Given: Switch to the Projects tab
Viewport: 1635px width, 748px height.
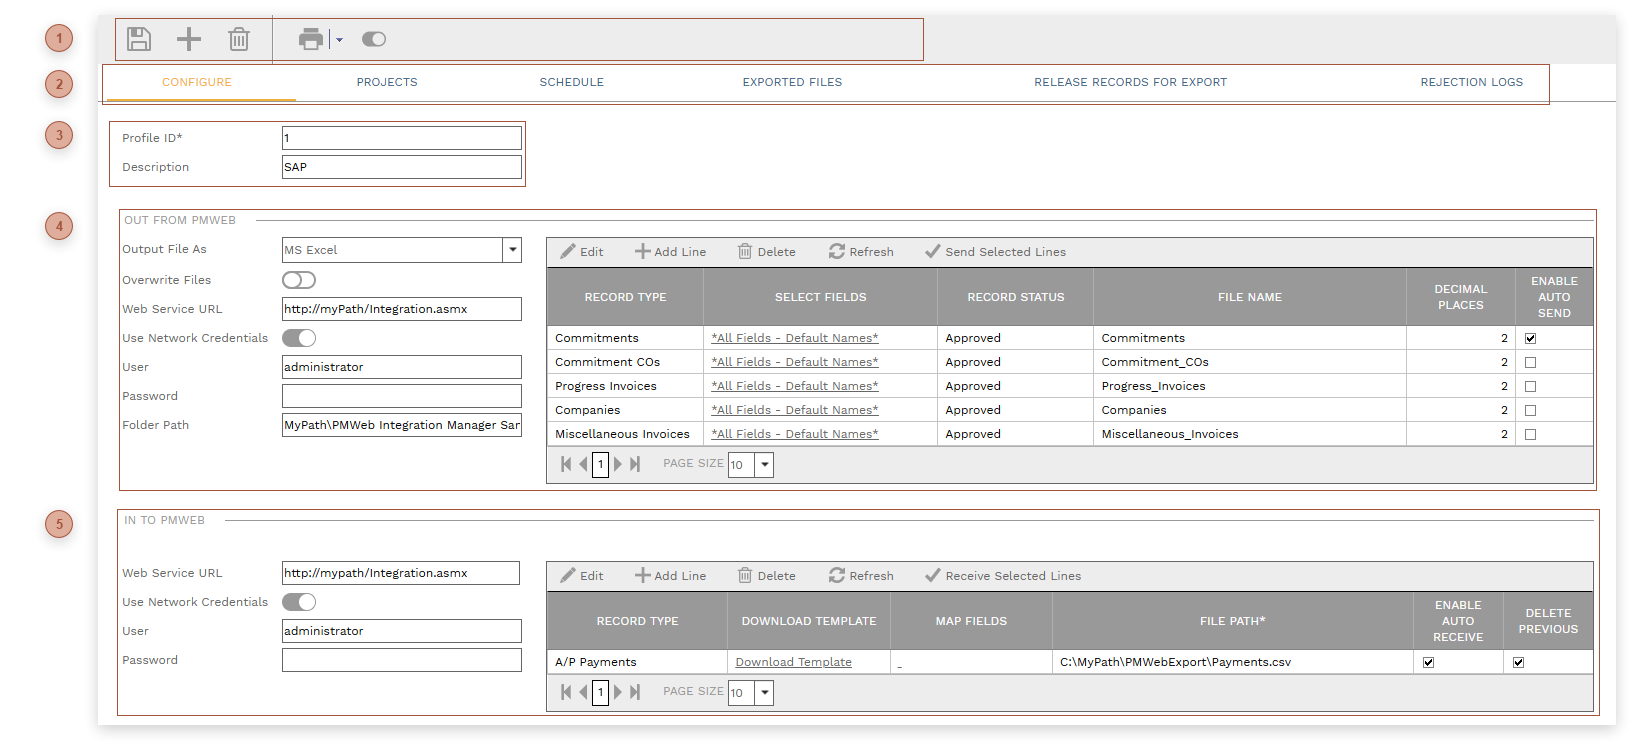Looking at the screenshot, I should pos(387,82).
